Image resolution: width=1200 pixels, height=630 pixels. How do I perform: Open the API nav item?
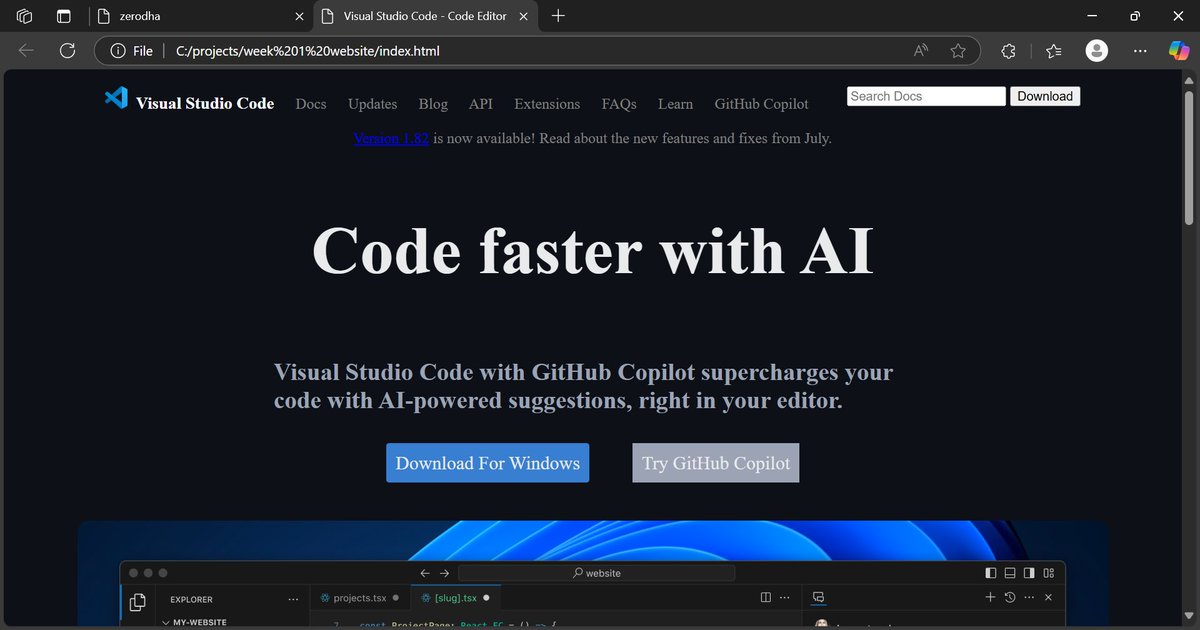[x=481, y=104]
